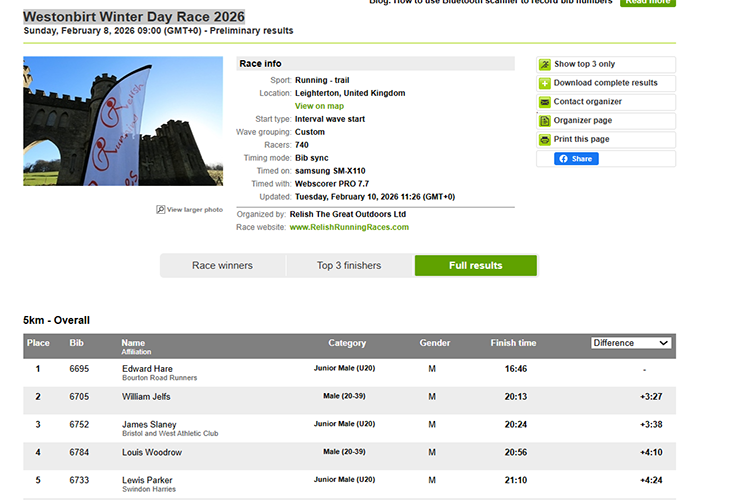Switch to the Top 3 finishers tab

[350, 266]
